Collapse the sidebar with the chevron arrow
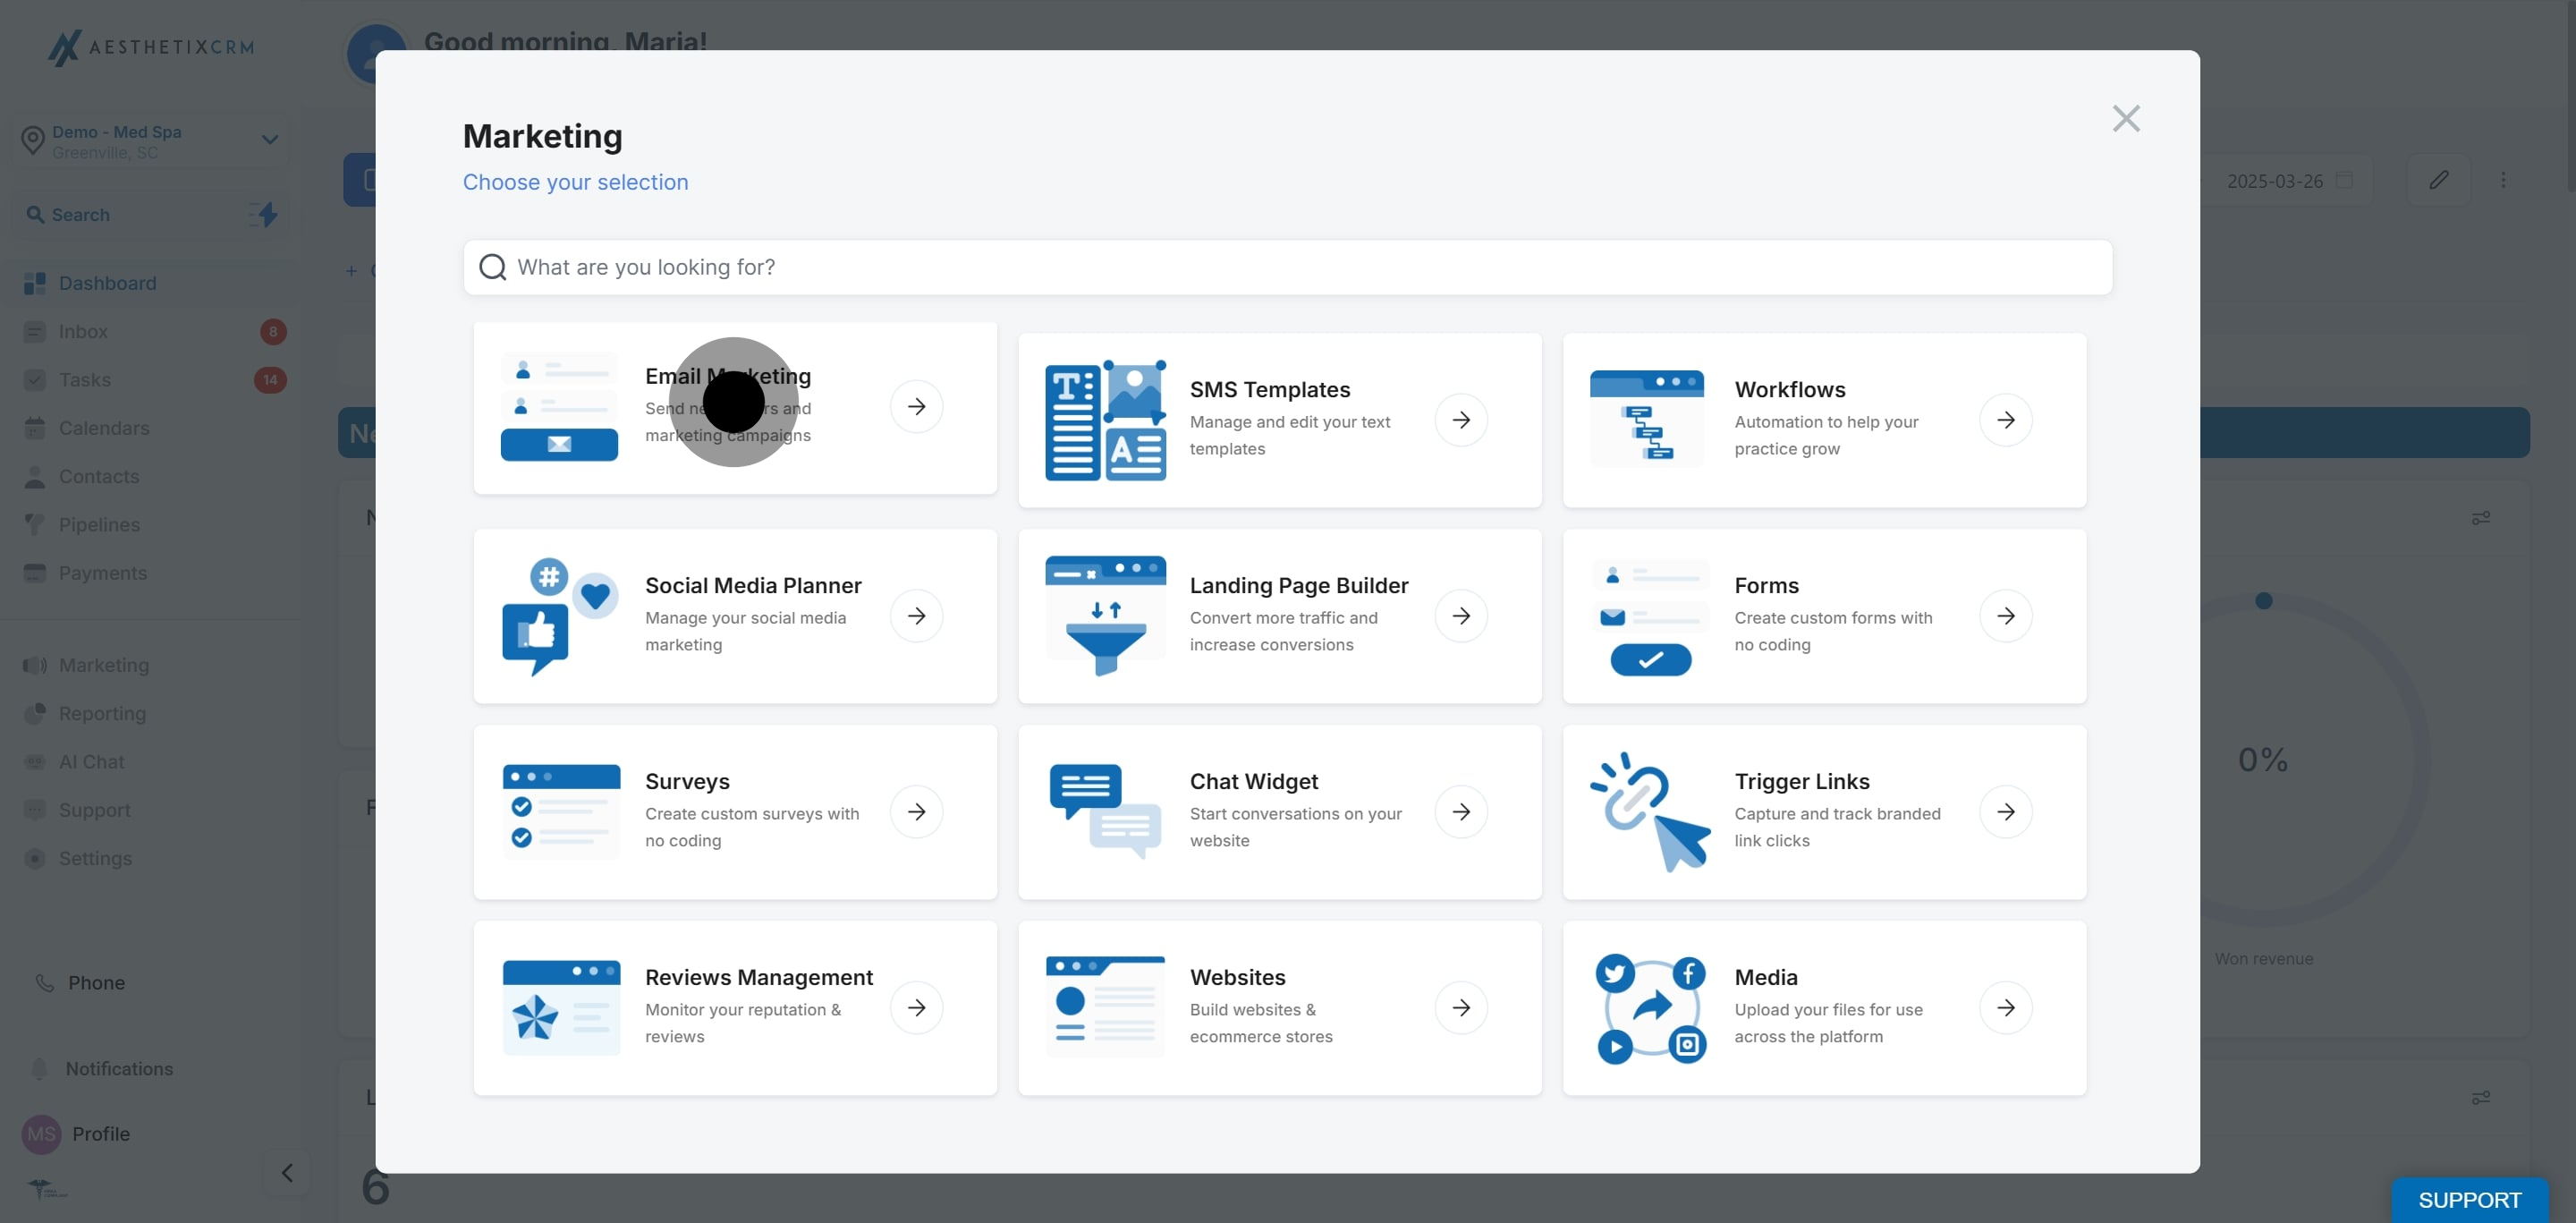The width and height of the screenshot is (2576, 1223). click(287, 1173)
